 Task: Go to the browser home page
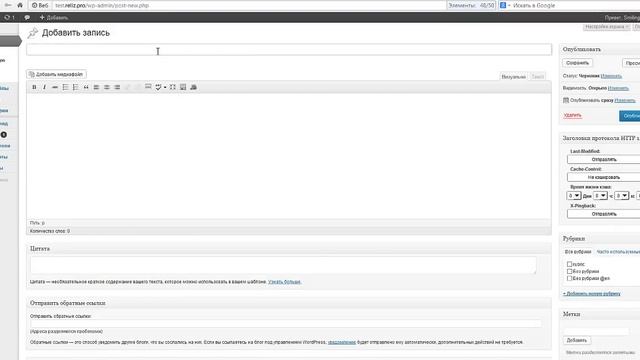[x=20, y=5]
